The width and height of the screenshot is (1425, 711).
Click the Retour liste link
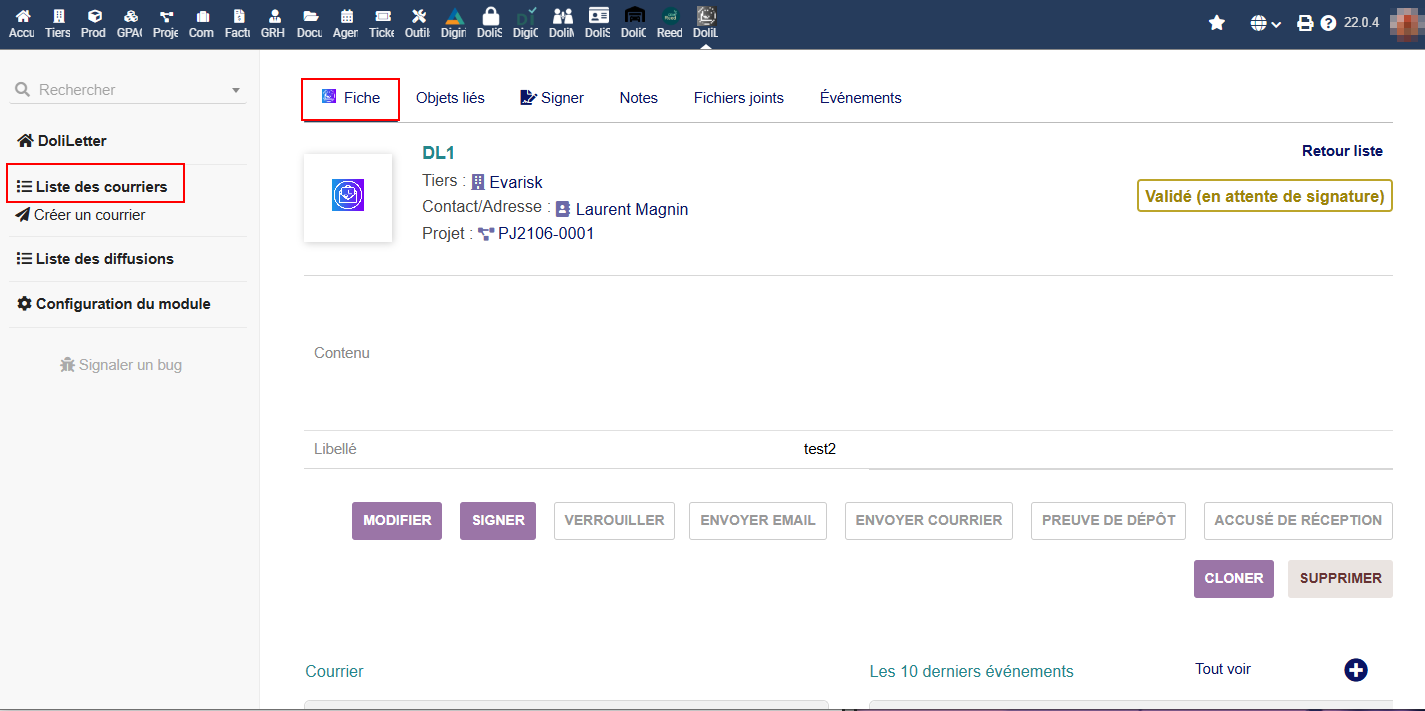[1342, 151]
